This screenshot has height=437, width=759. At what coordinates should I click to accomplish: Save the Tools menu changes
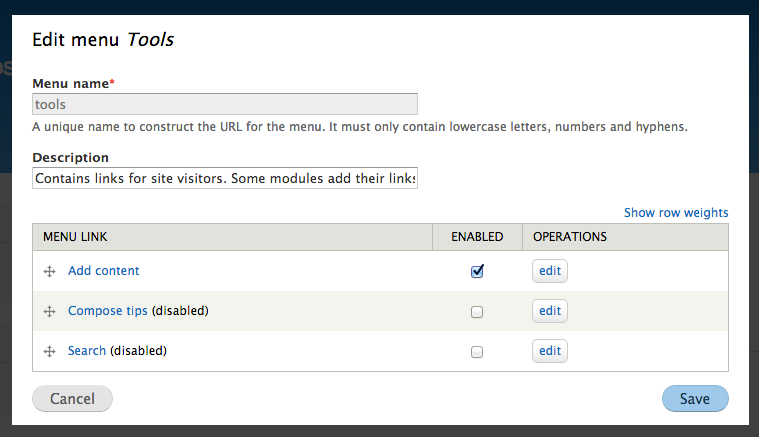(695, 398)
